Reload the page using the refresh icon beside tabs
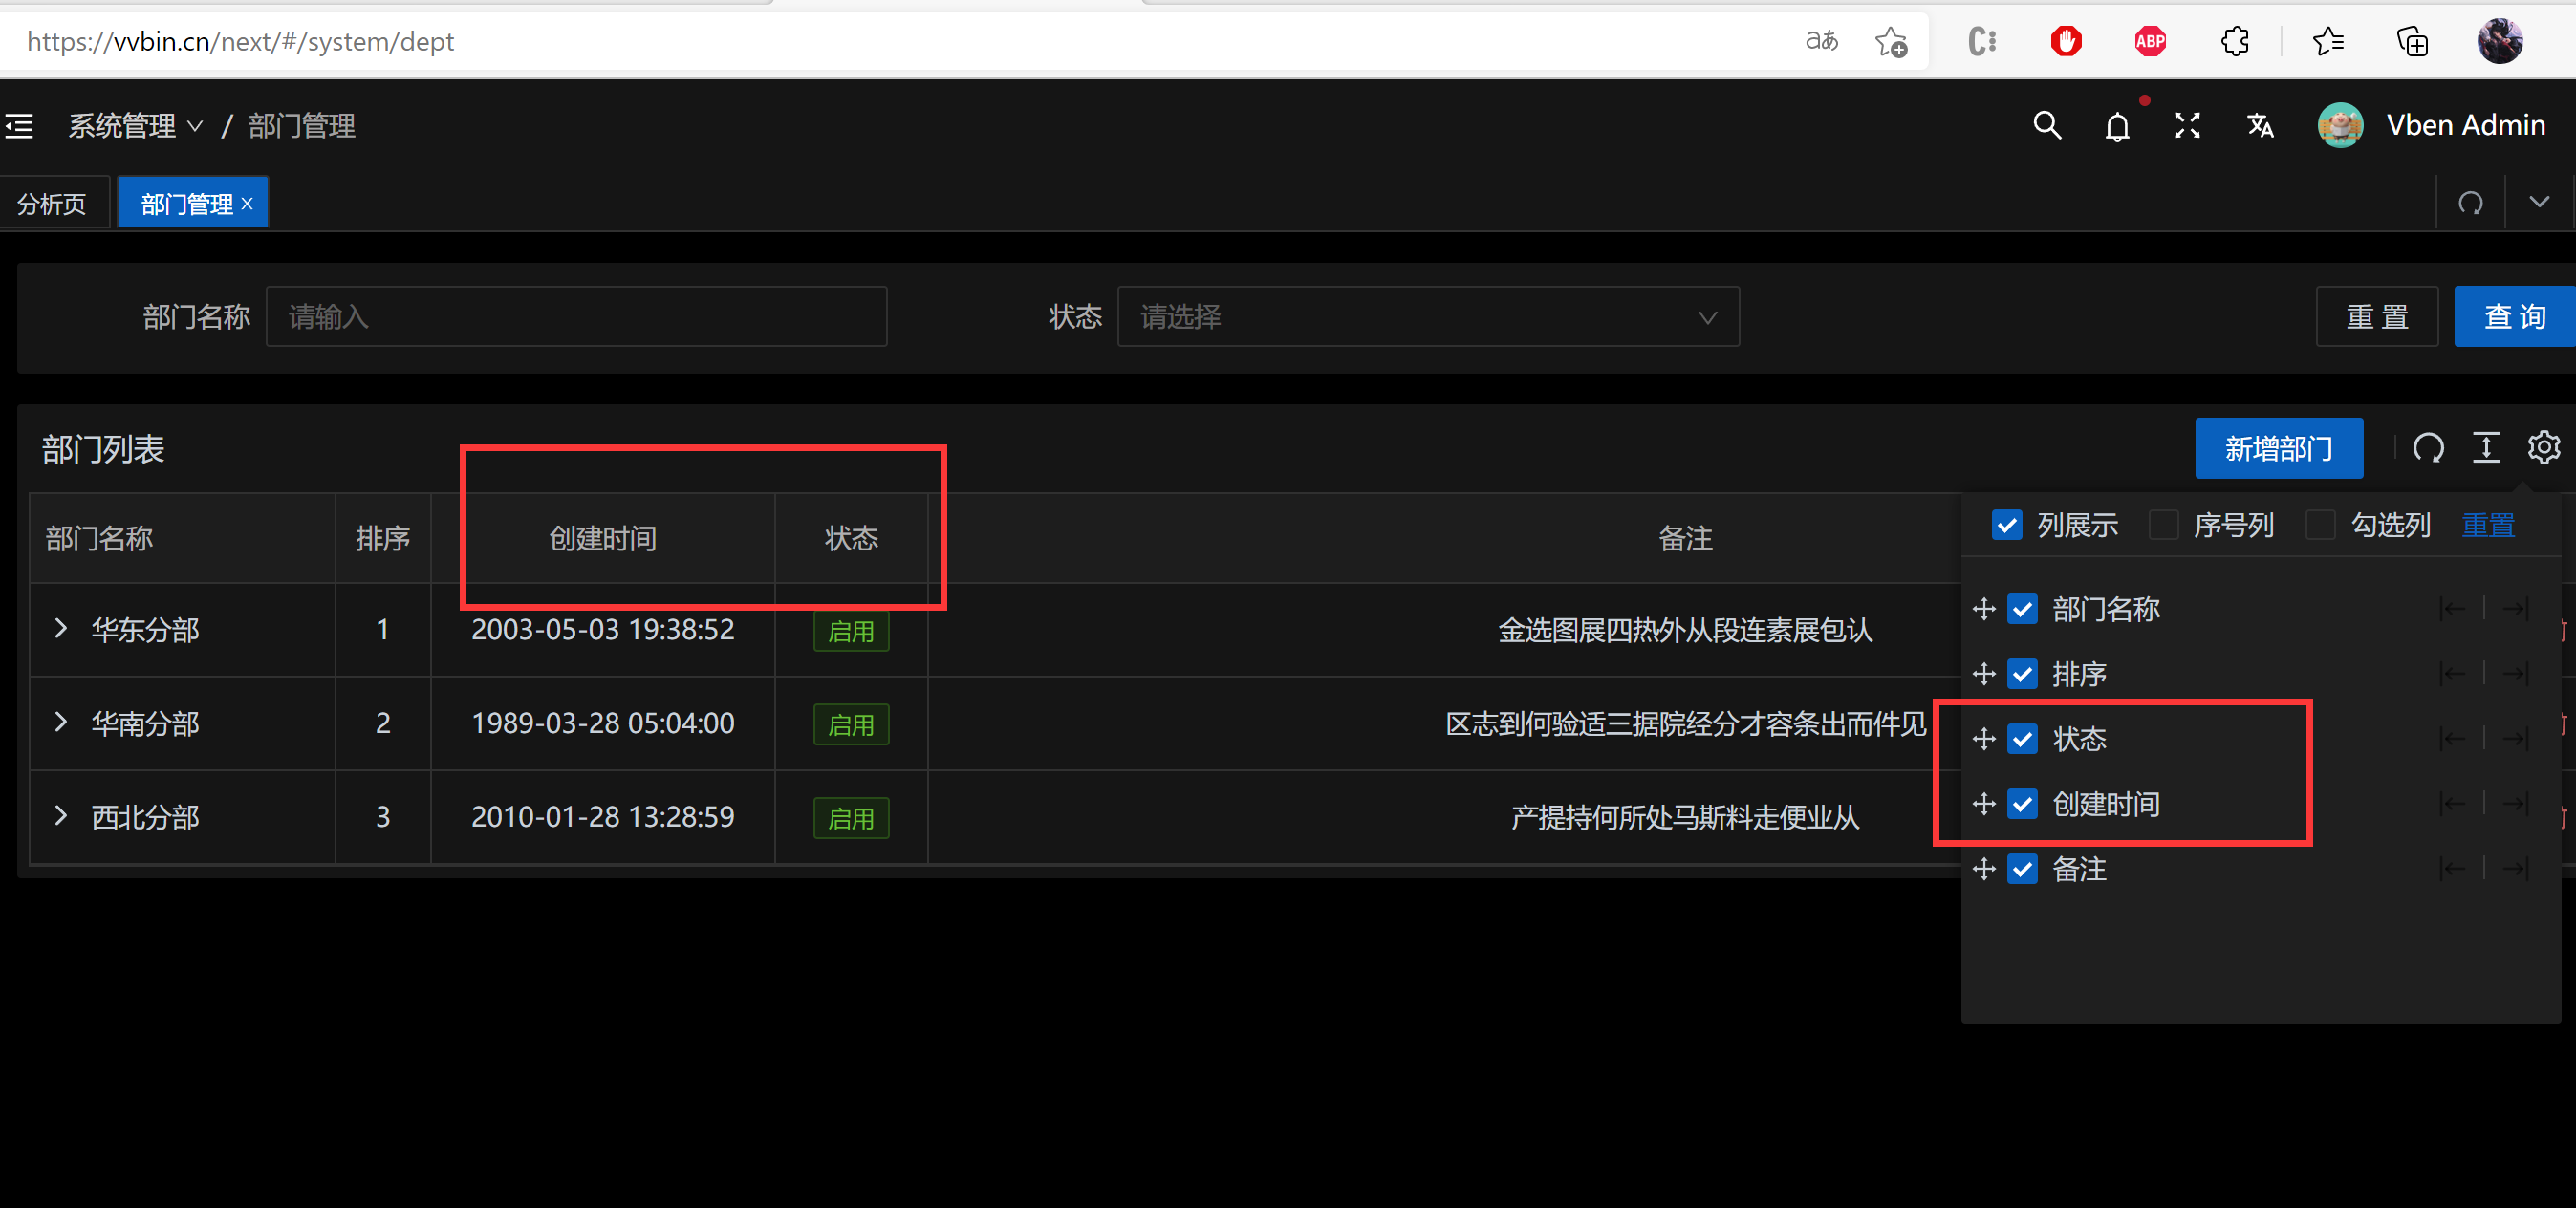This screenshot has width=2576, height=1208. [x=2471, y=202]
